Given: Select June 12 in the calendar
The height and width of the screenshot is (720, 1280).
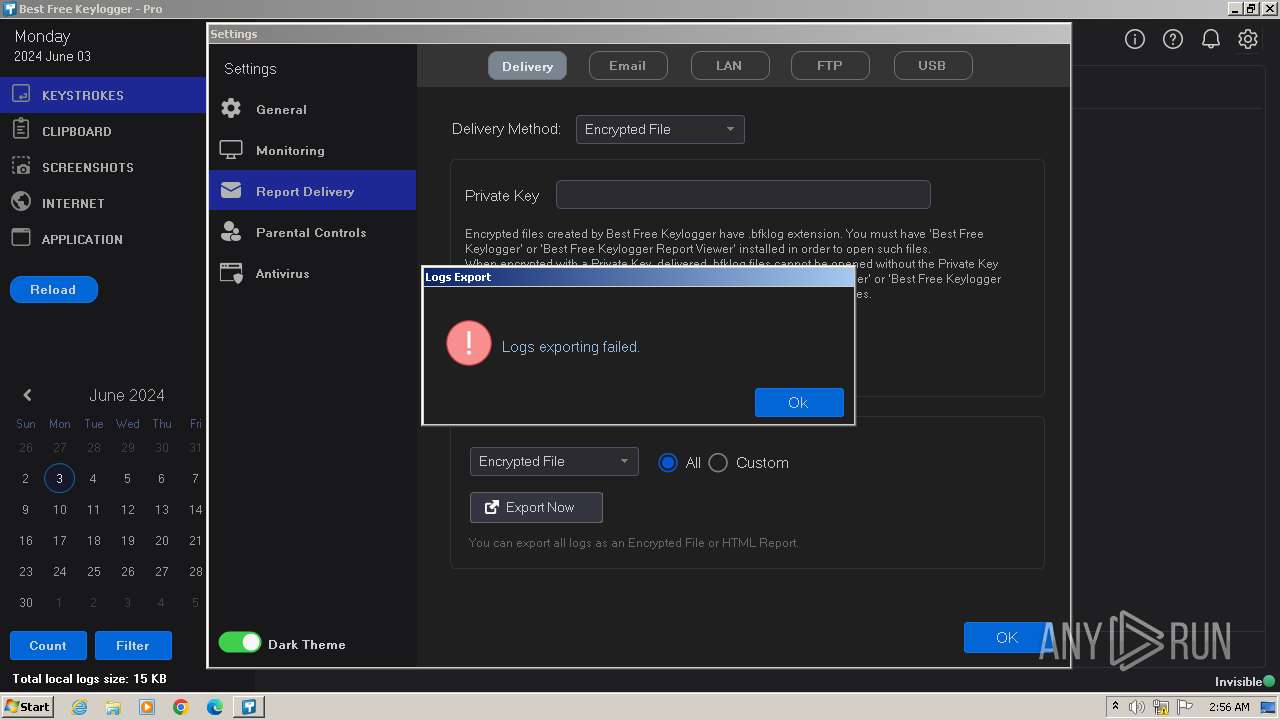Looking at the screenshot, I should pos(127,509).
